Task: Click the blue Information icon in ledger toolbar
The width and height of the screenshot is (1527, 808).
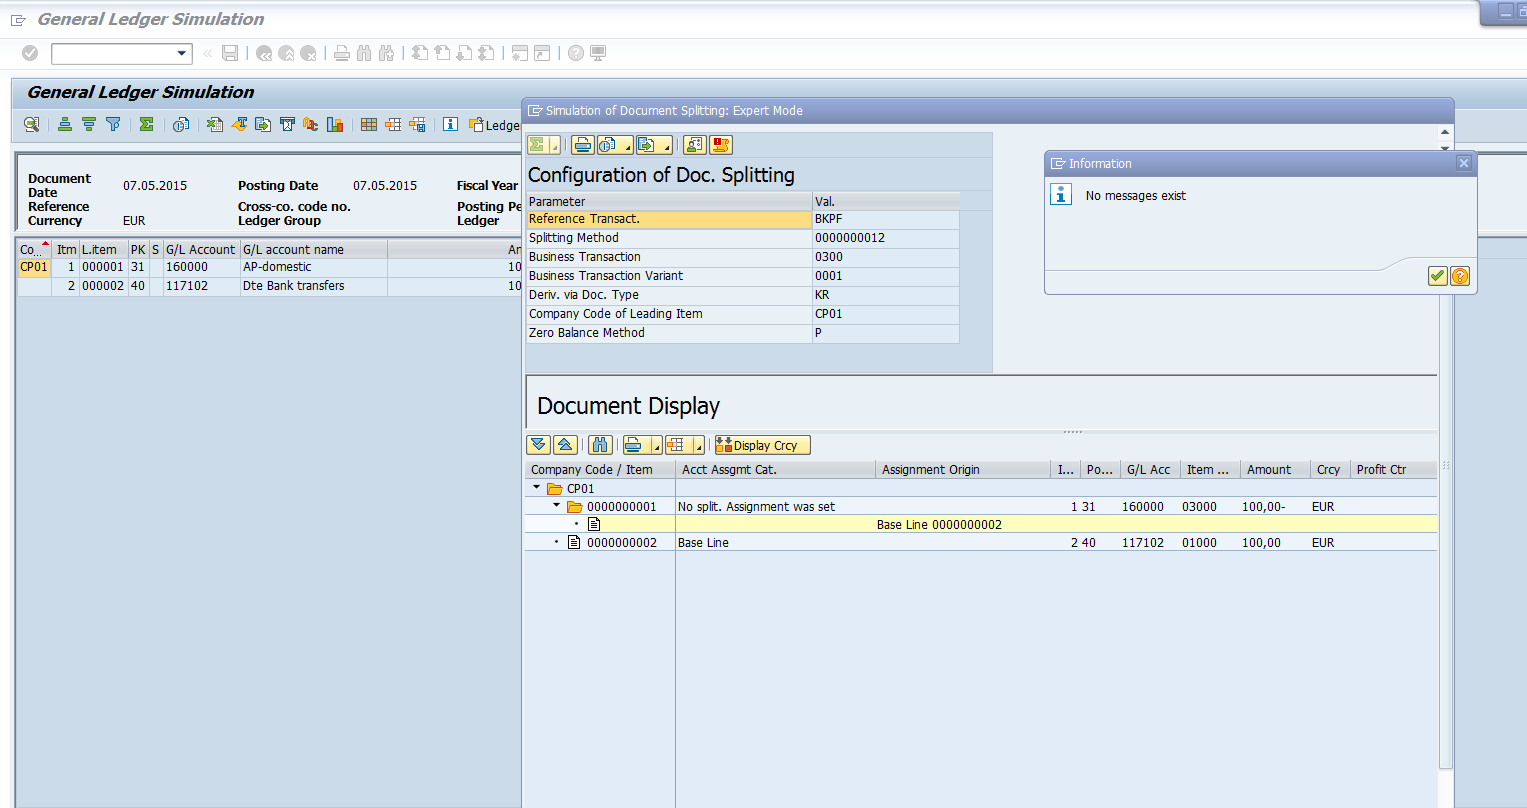Action: click(451, 125)
